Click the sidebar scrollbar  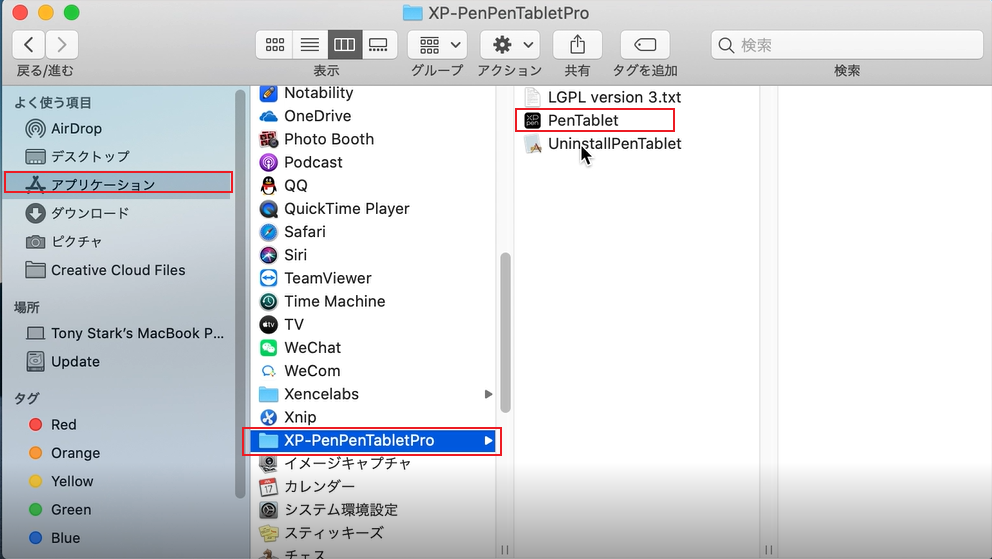pos(240,294)
